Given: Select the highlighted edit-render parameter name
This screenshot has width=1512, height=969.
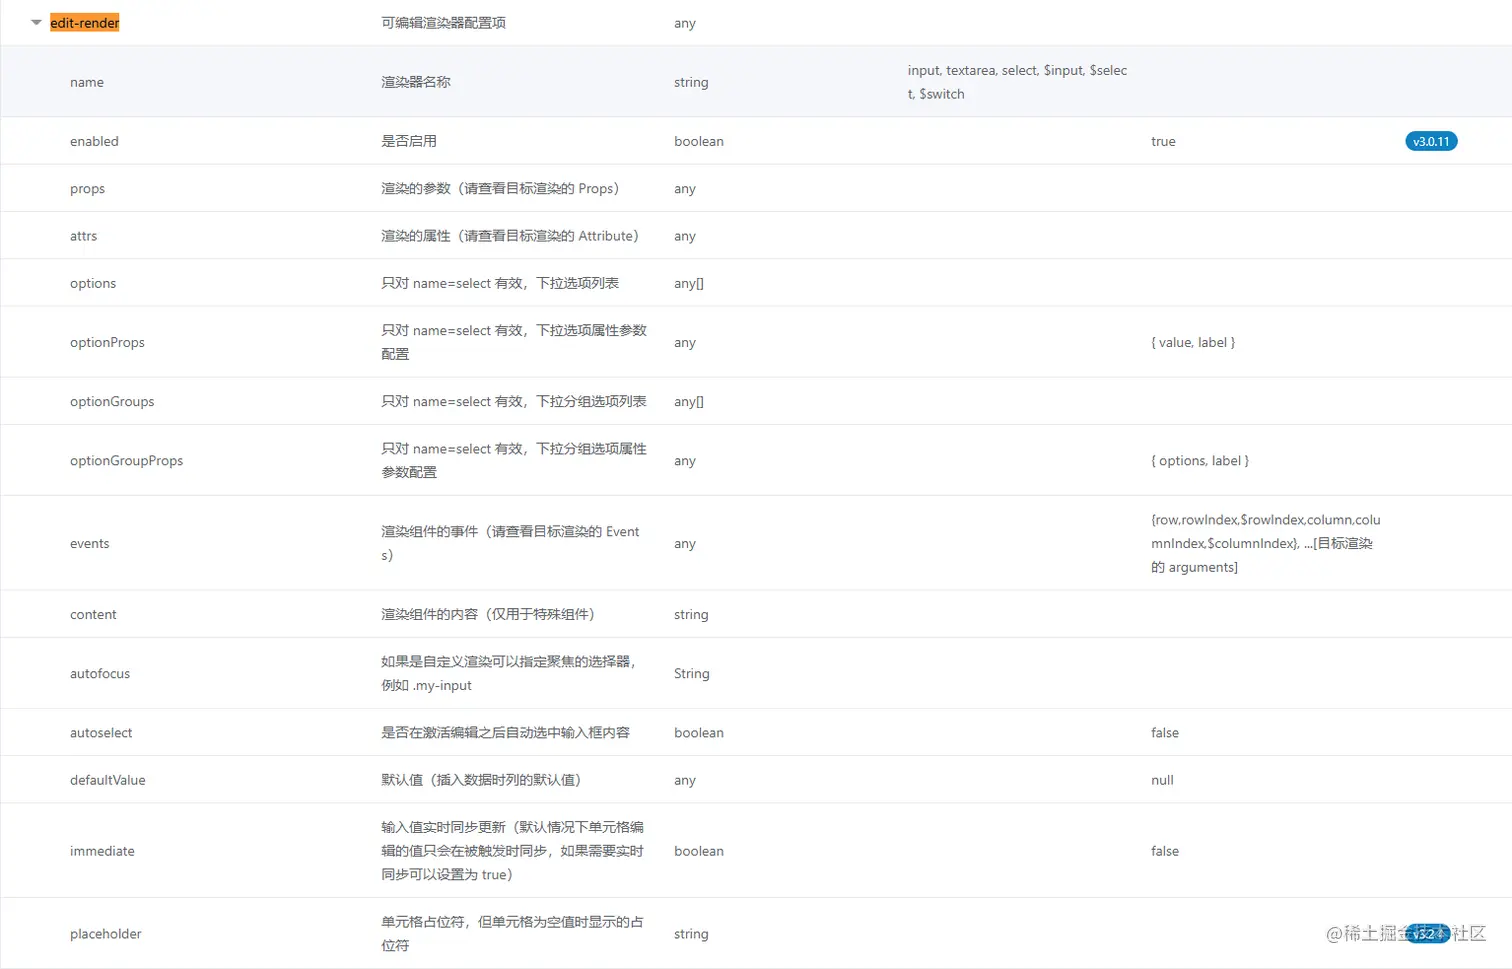Looking at the screenshot, I should pos(85,23).
